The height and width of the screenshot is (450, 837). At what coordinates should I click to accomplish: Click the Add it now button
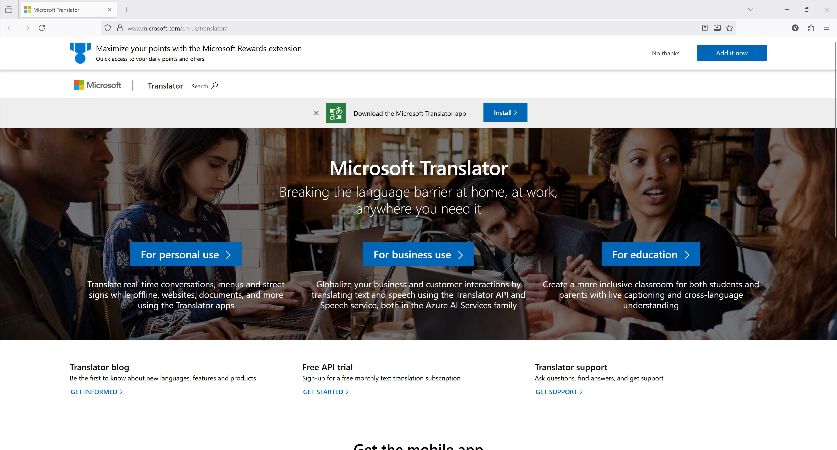pos(732,53)
